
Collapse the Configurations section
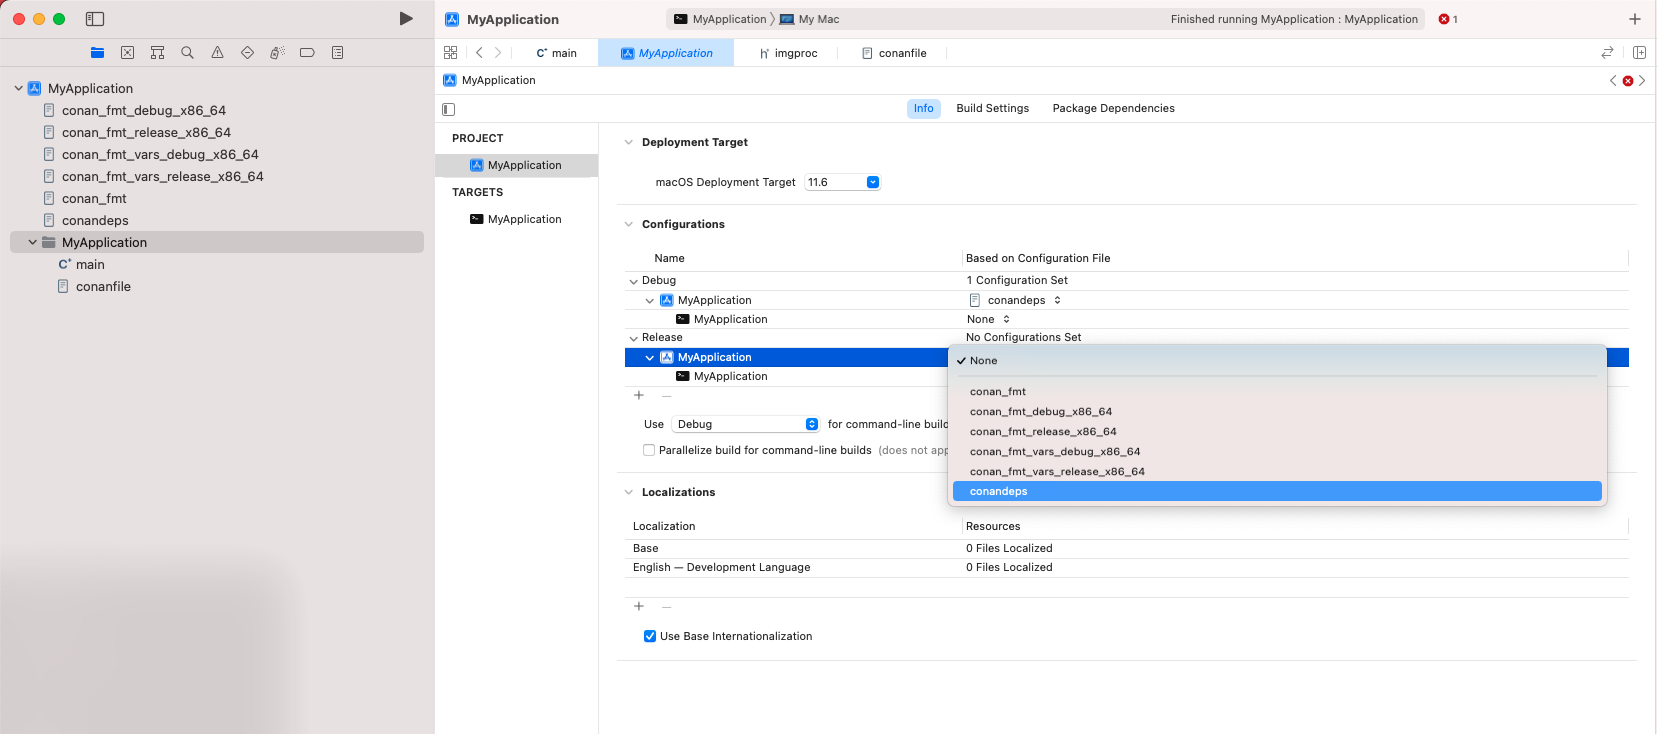point(629,225)
